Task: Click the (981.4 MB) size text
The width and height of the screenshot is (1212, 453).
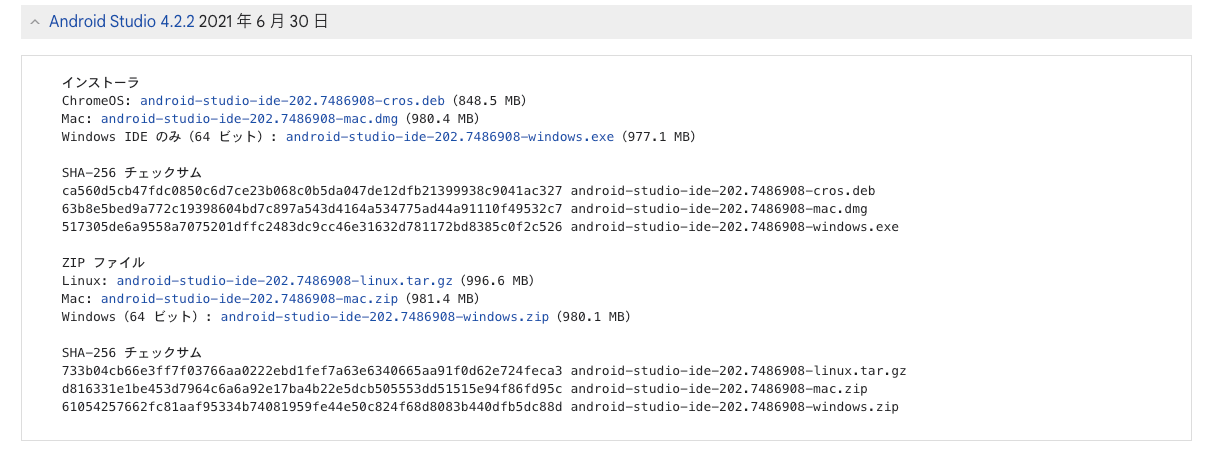Action: point(443,299)
